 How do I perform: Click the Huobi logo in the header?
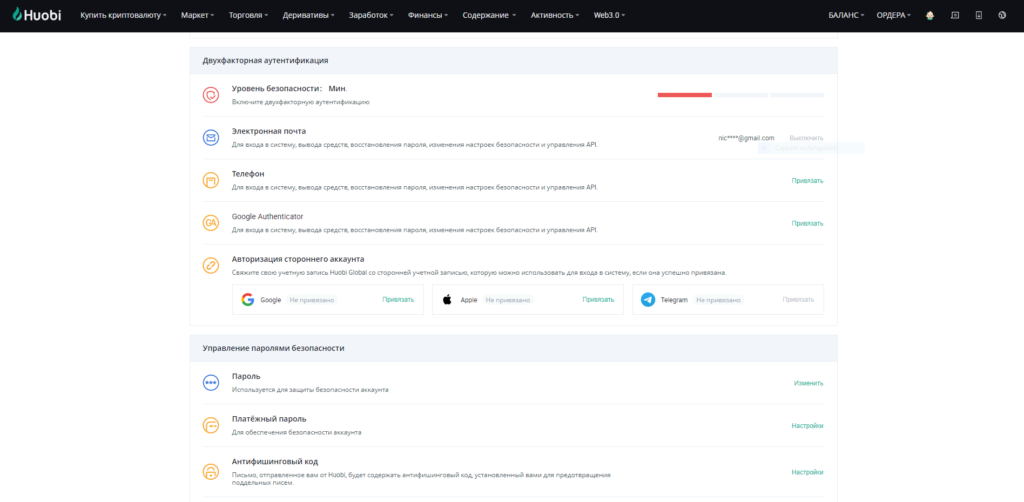[36, 15]
